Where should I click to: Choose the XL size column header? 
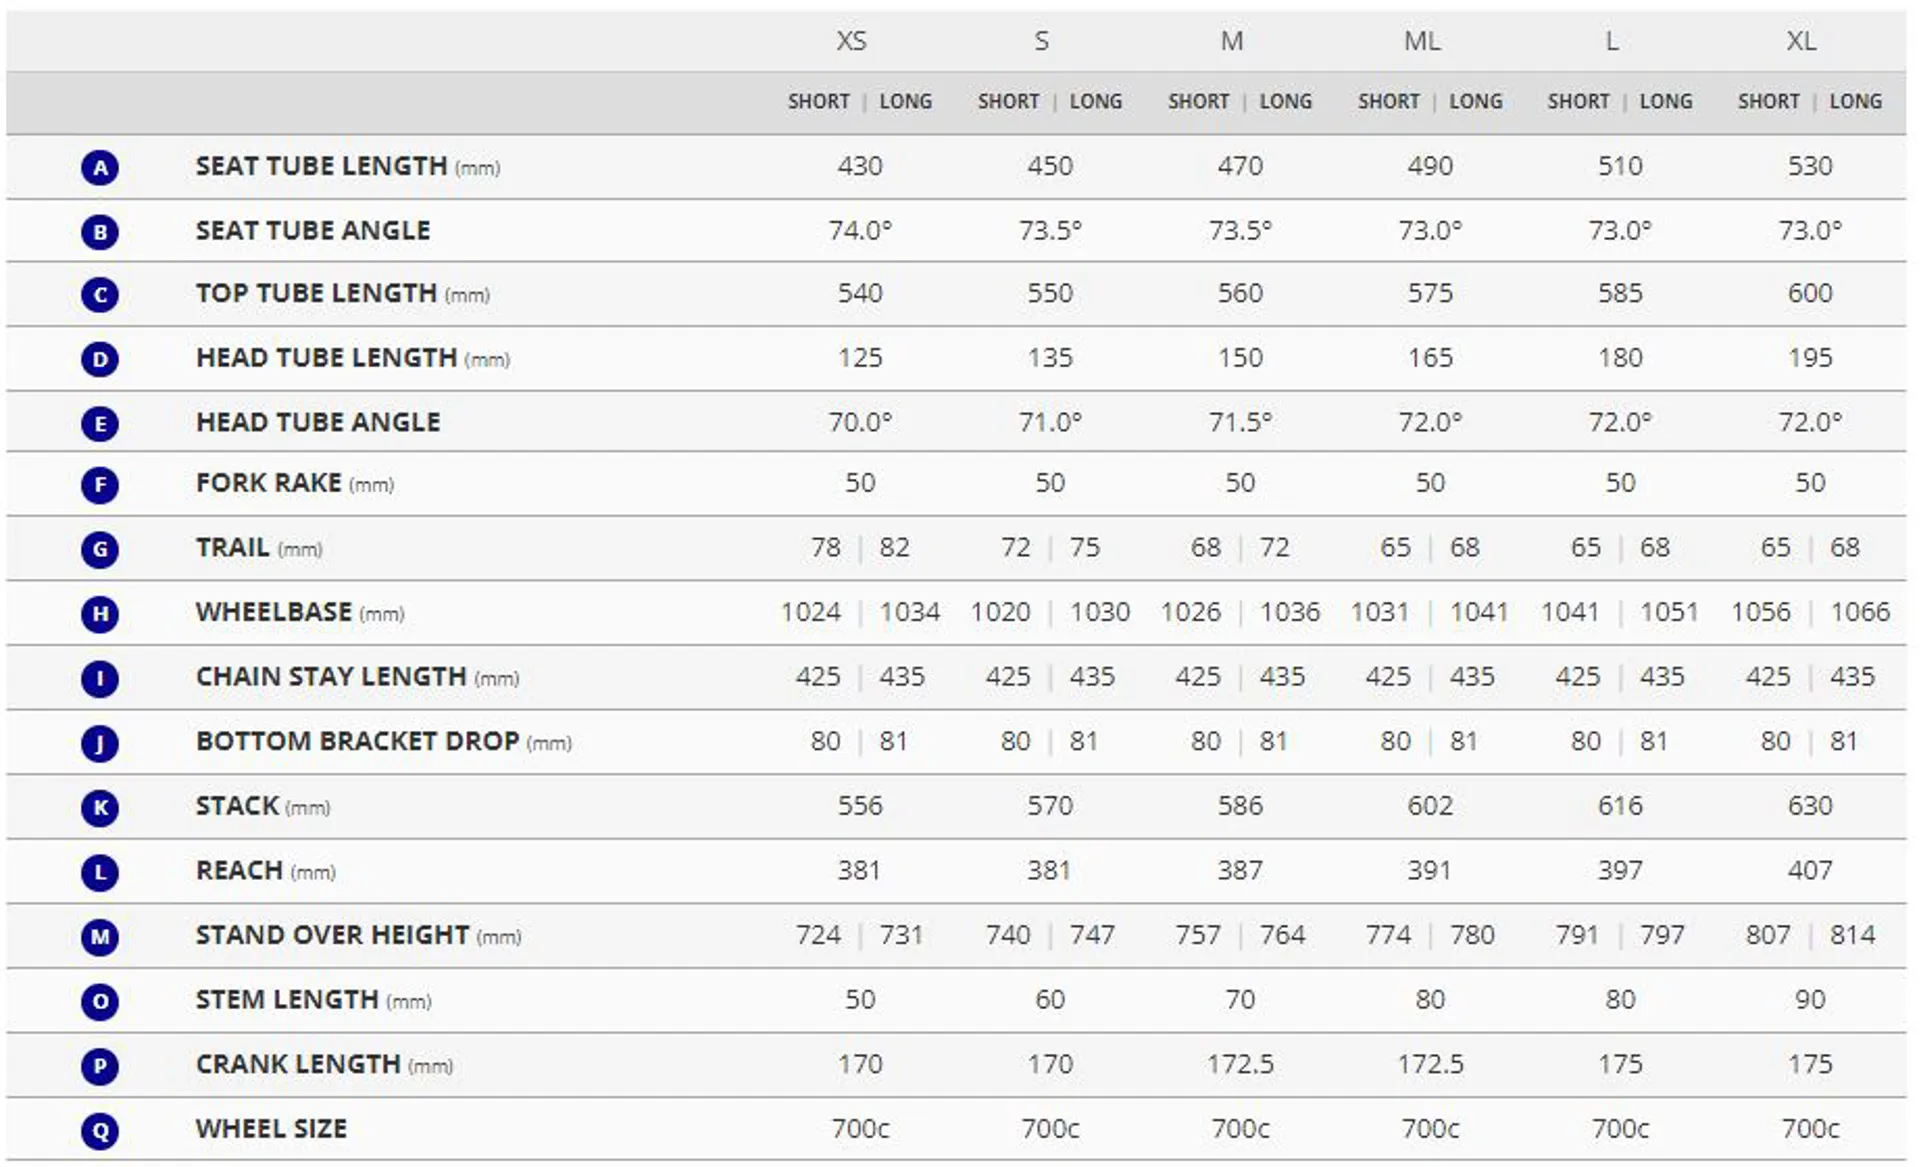(1801, 41)
